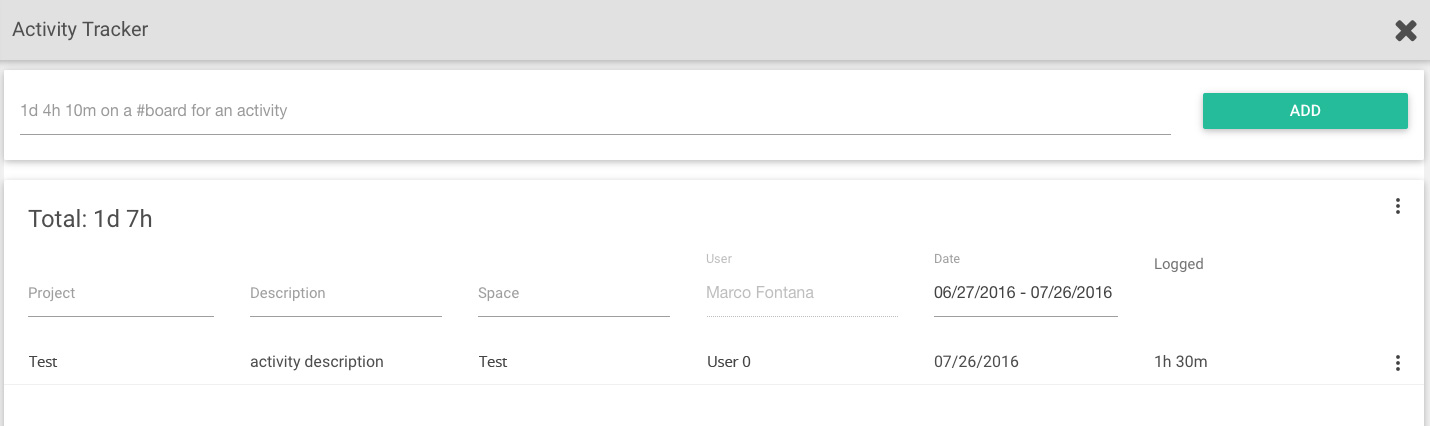Click the Project filter field

(x=121, y=294)
